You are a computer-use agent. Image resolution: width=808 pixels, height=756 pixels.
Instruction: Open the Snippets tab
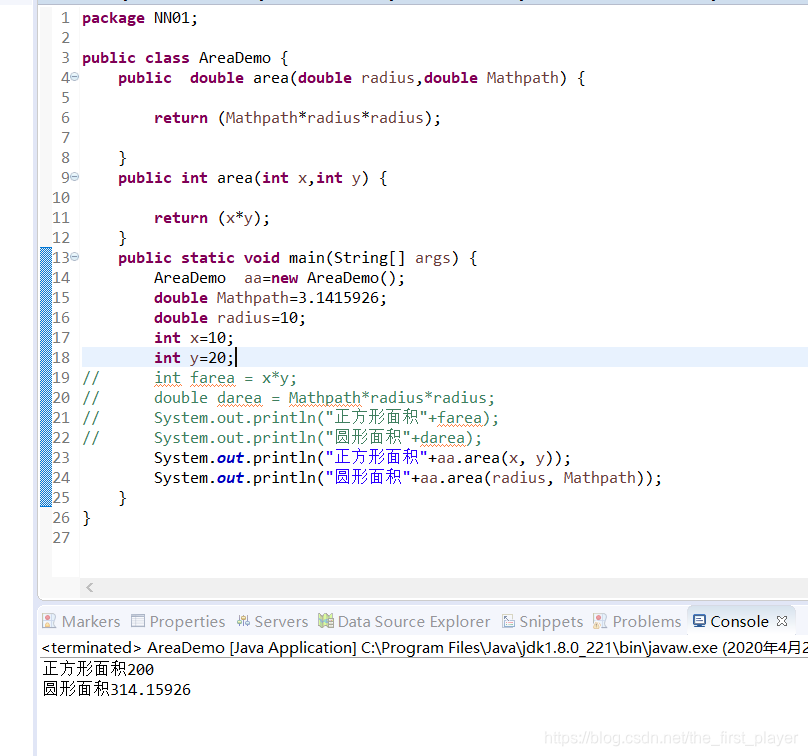point(543,621)
